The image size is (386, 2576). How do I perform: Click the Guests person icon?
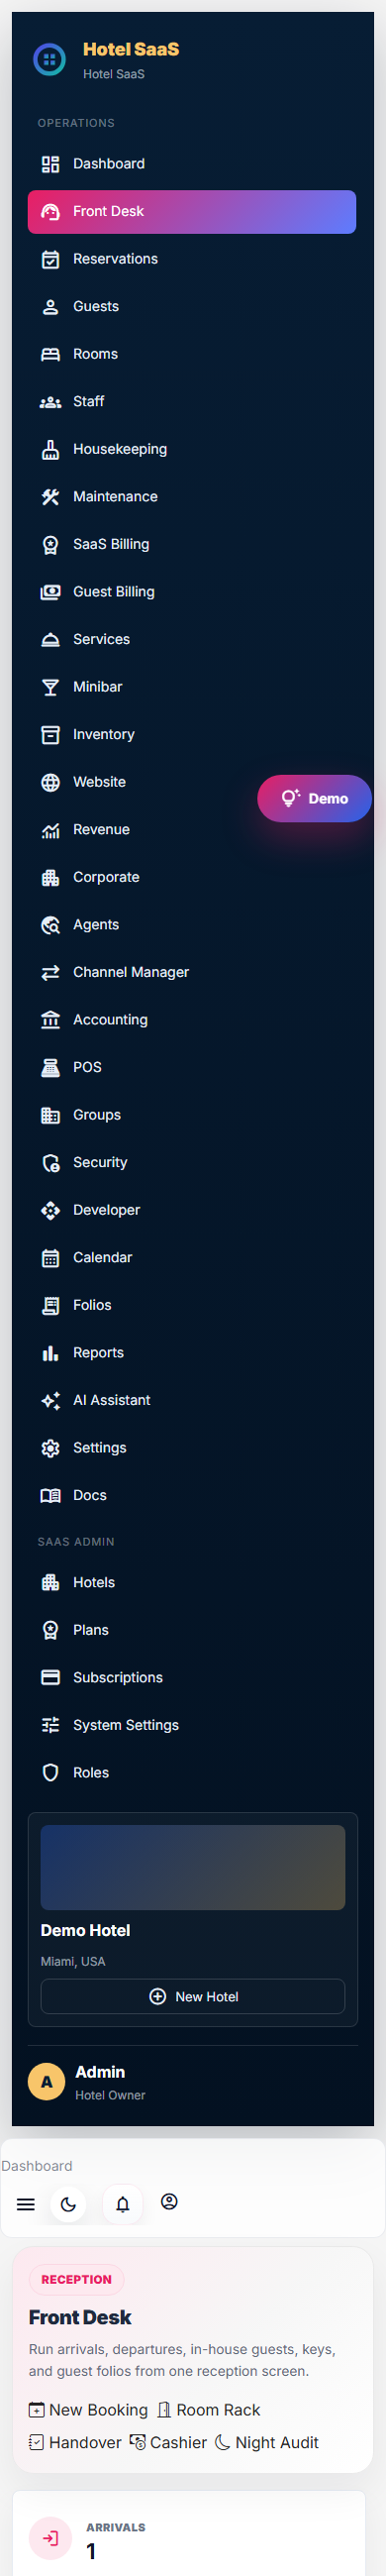(50, 307)
